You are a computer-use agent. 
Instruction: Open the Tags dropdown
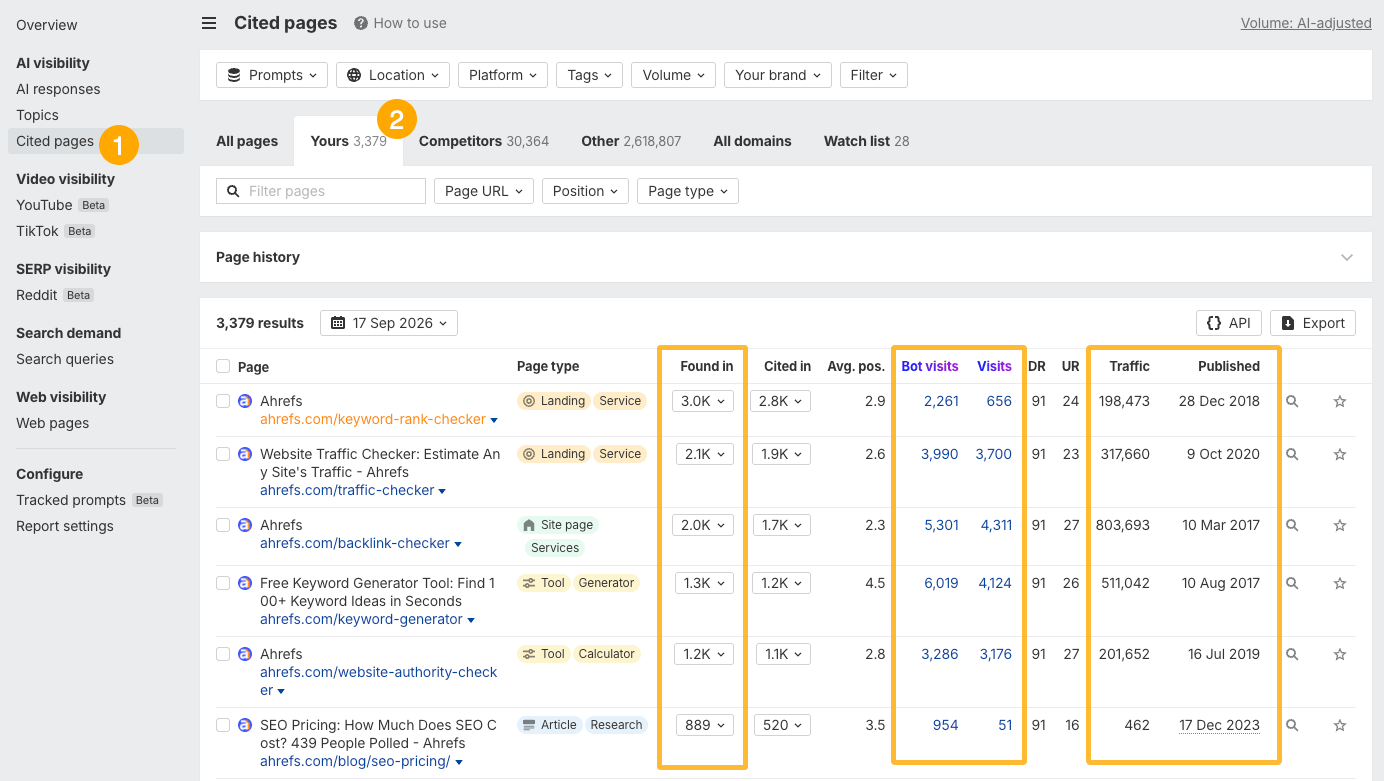point(590,75)
